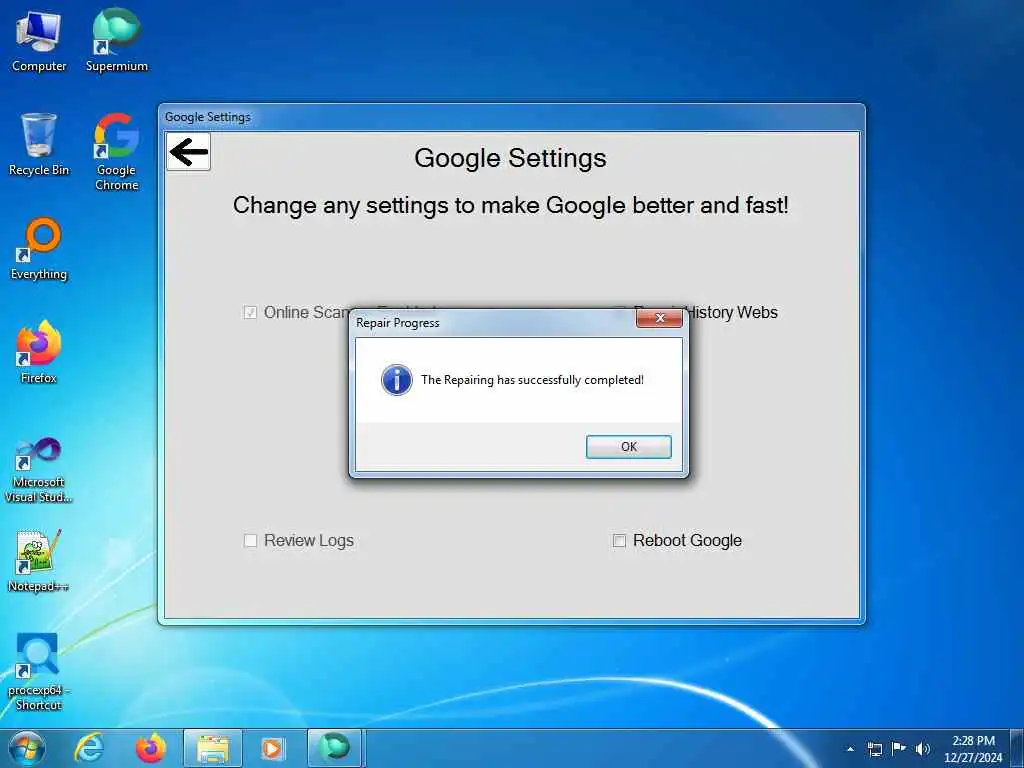This screenshot has width=1024, height=768.
Task: Click the Repair Progress title bar
Action: (493, 323)
